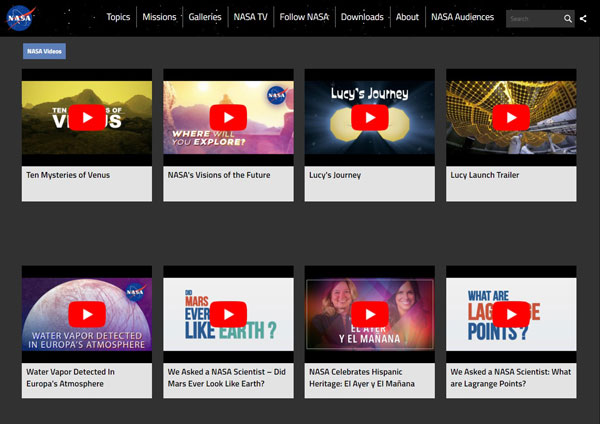Open Did Mars Ever Look Like Earth title link
Image resolution: width=600 pixels, height=424 pixels.
[227, 378]
